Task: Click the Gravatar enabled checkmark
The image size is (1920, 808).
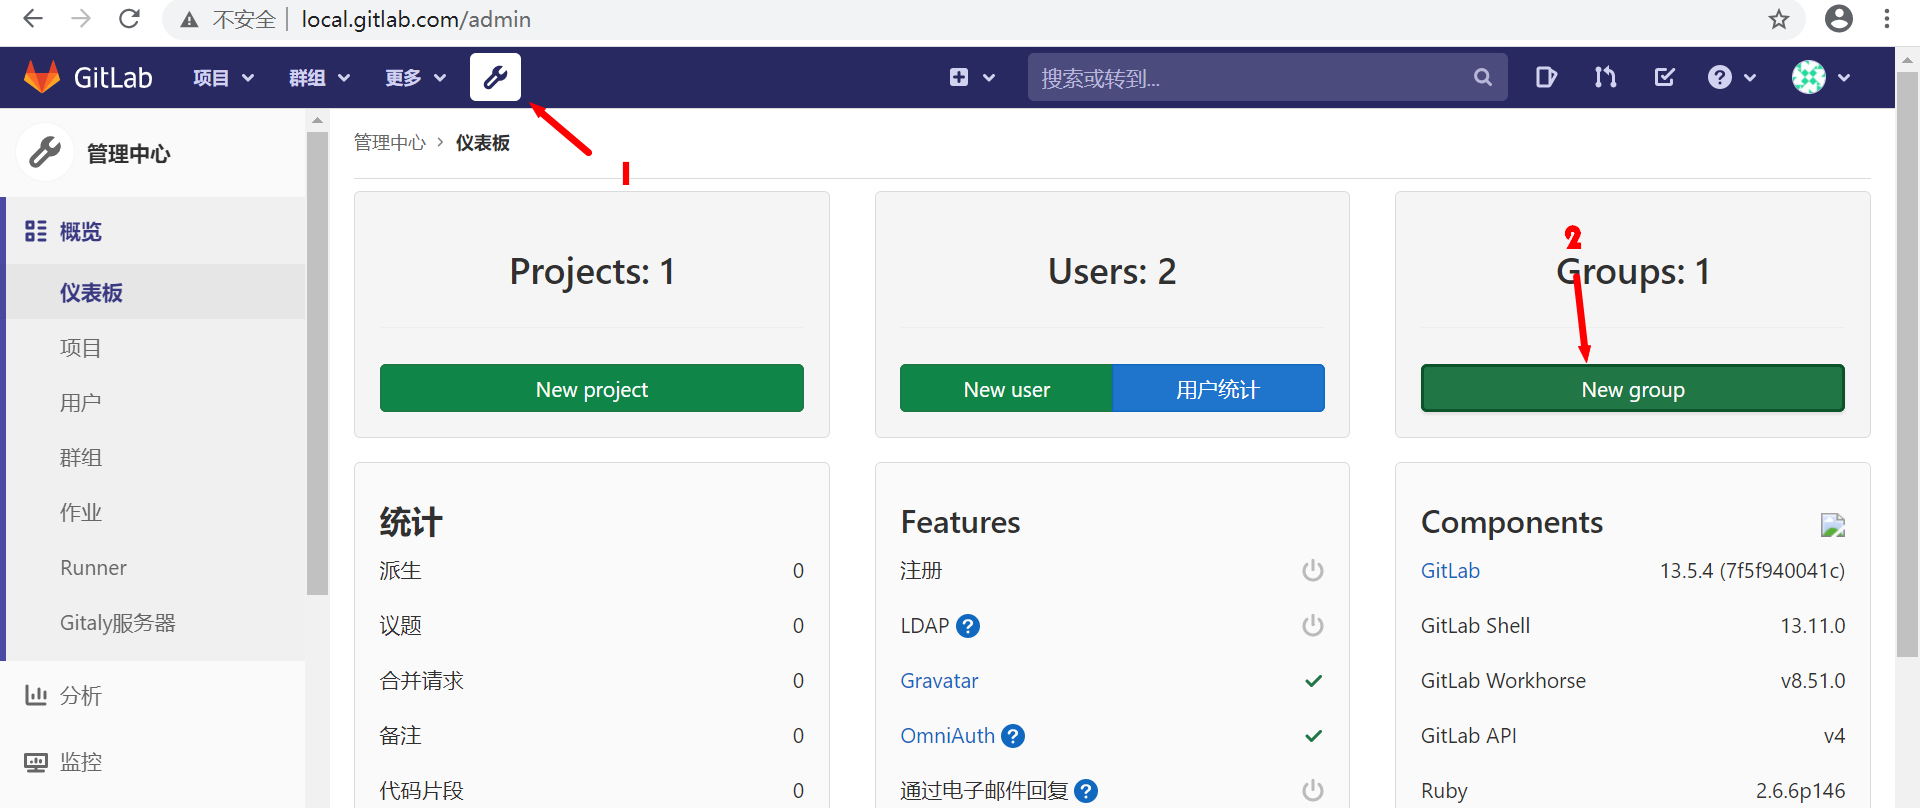Action: click(x=1314, y=681)
